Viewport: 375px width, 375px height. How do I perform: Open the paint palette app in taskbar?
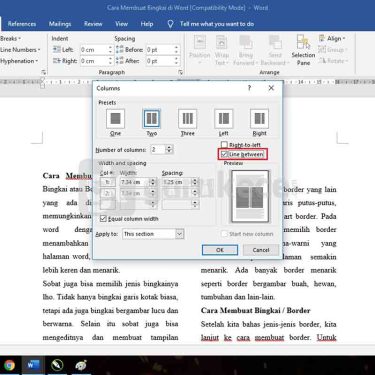(x=81, y=365)
